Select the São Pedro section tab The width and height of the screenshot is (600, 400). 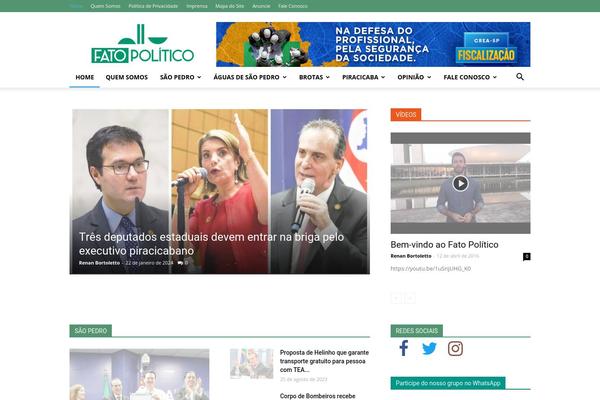(90, 331)
